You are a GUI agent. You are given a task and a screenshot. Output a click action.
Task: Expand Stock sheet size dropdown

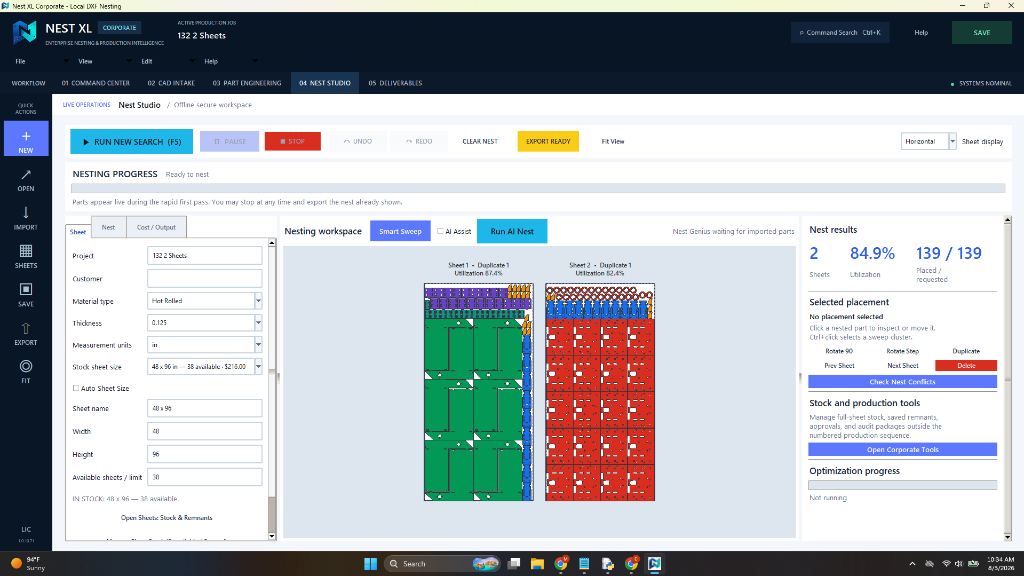point(258,367)
